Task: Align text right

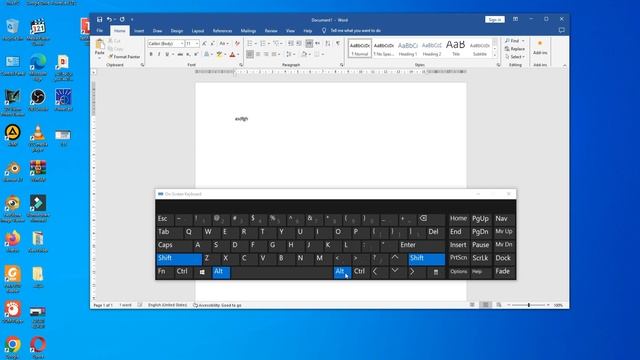Action: pyautogui.click(x=266, y=54)
